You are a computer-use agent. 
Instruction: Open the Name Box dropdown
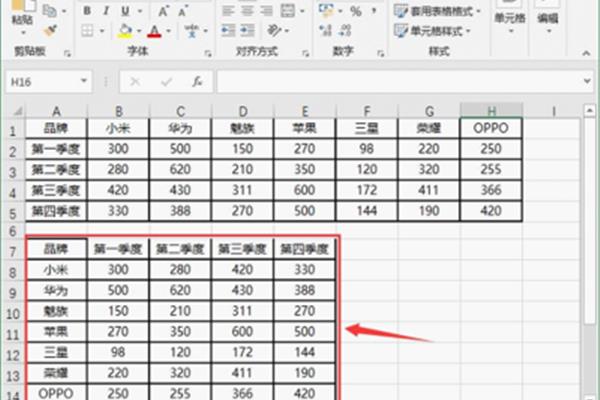tap(83, 81)
